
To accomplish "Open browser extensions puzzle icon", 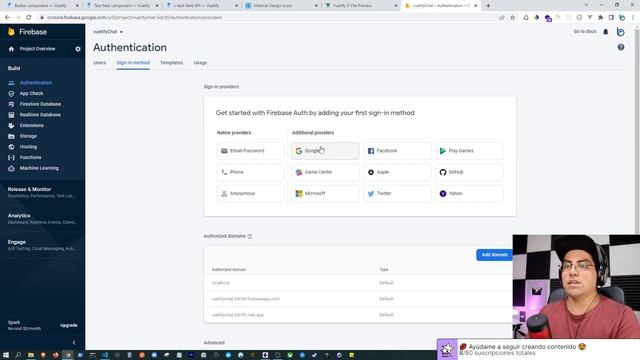I will (600, 18).
